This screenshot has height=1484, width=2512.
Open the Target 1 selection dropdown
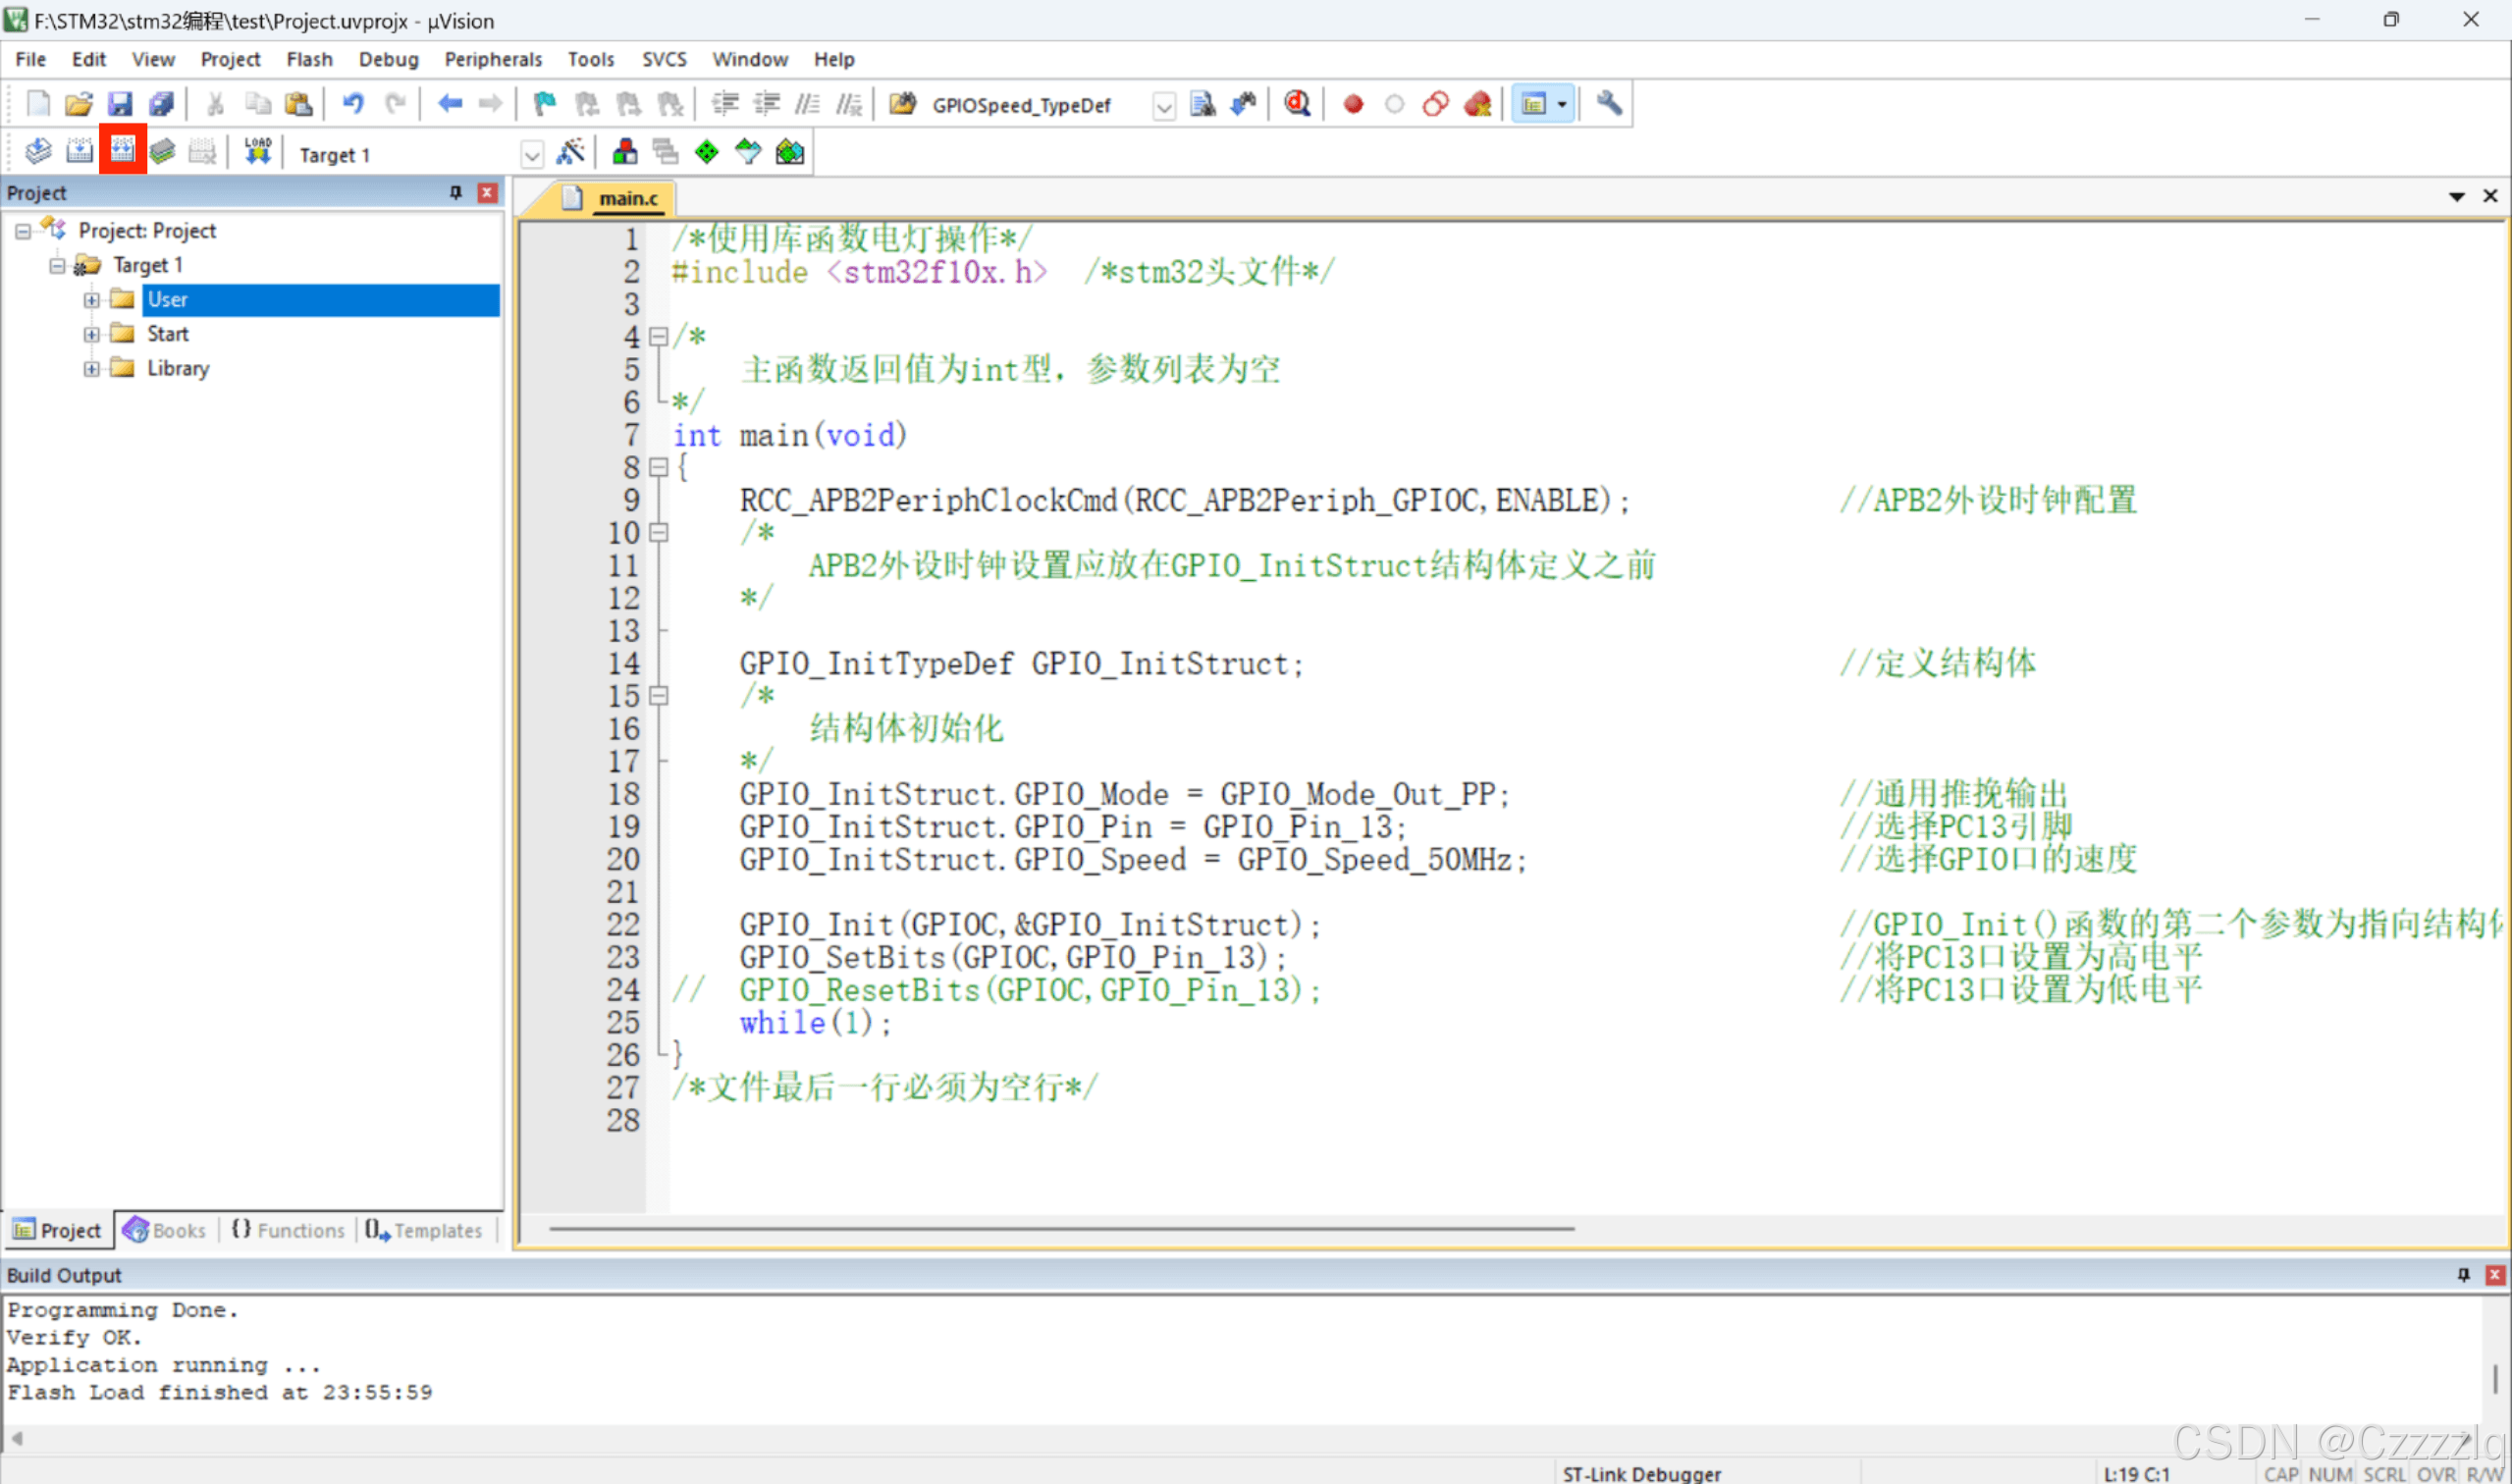[x=532, y=155]
